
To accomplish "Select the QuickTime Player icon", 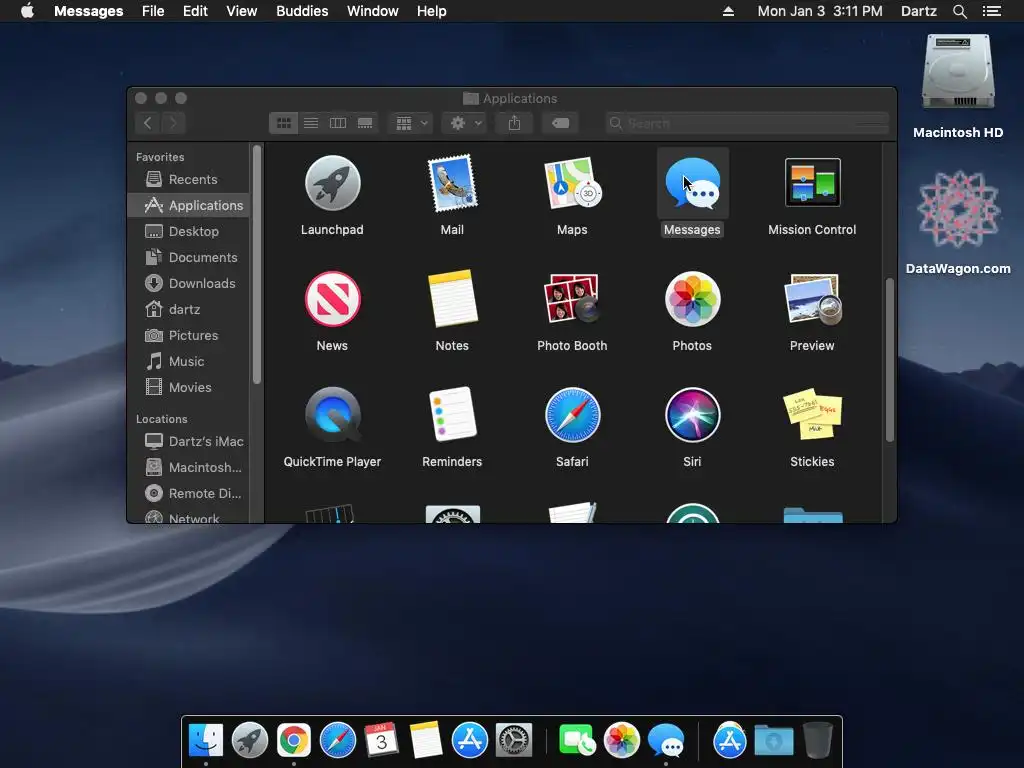I will (x=332, y=415).
